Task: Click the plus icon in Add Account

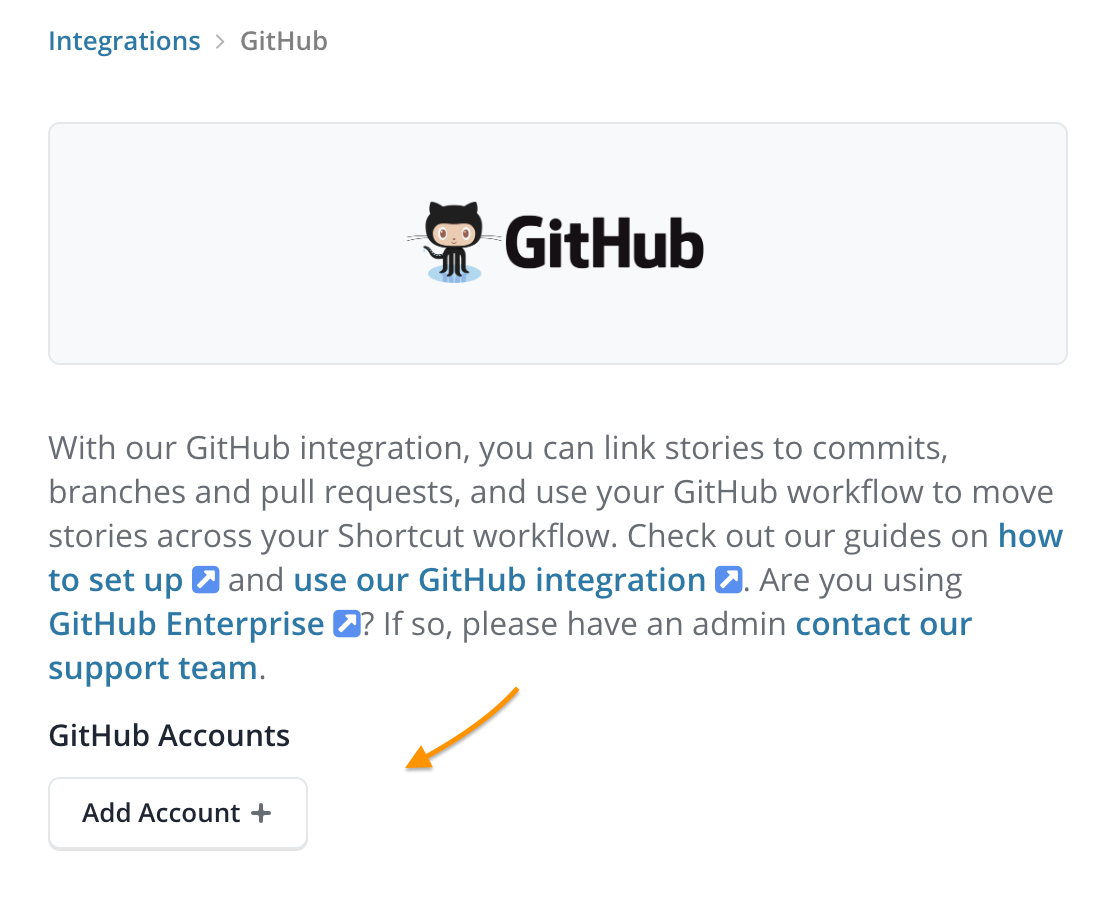Action: point(261,813)
